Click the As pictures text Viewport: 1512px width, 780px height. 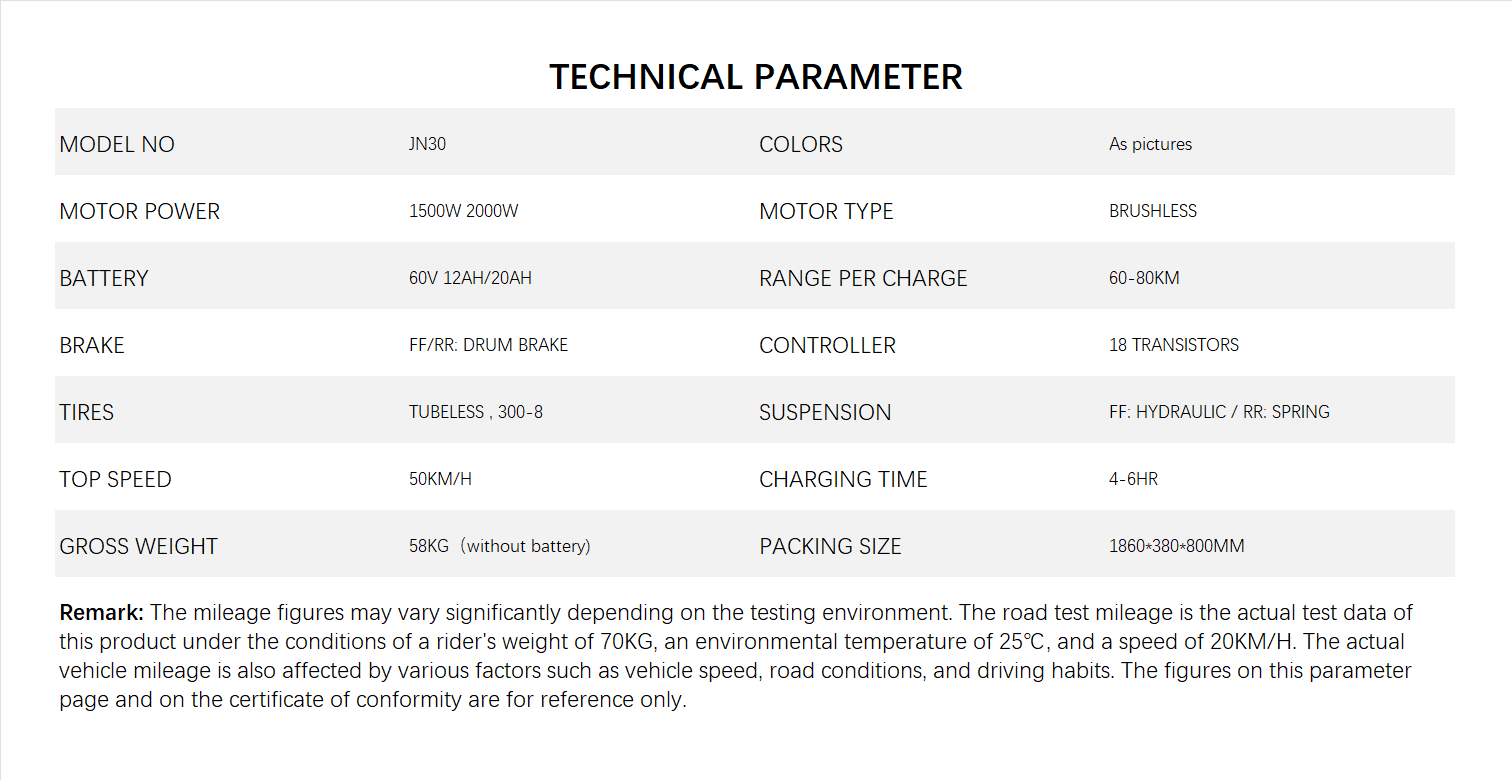[x=1150, y=144]
